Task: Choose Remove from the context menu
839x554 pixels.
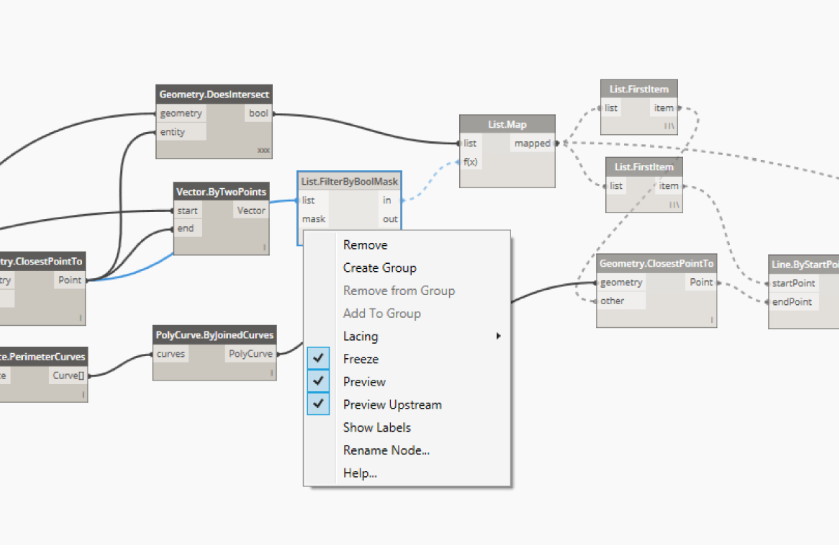Action: click(365, 245)
